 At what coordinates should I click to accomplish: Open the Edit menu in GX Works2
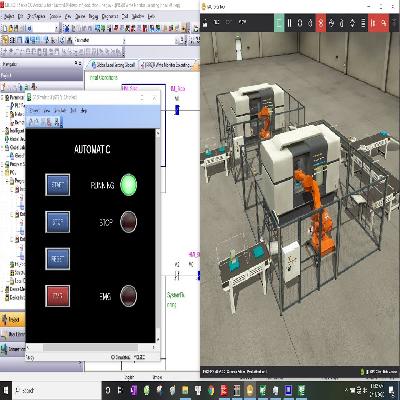(20, 16)
